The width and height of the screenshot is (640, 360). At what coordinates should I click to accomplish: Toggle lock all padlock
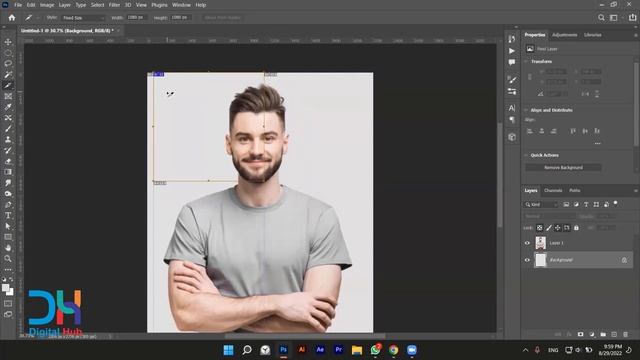(576, 228)
